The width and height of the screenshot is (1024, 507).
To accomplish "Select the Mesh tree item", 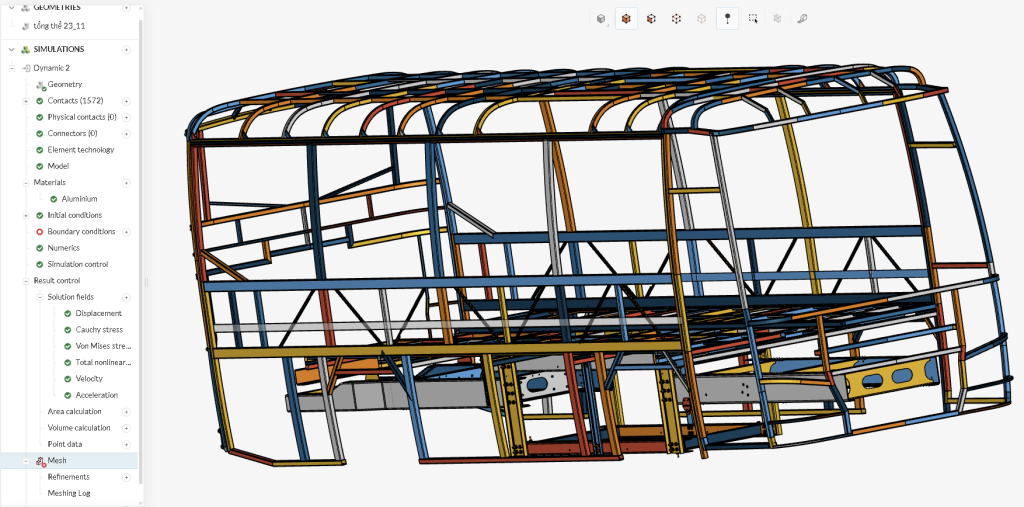I will (x=57, y=461).
